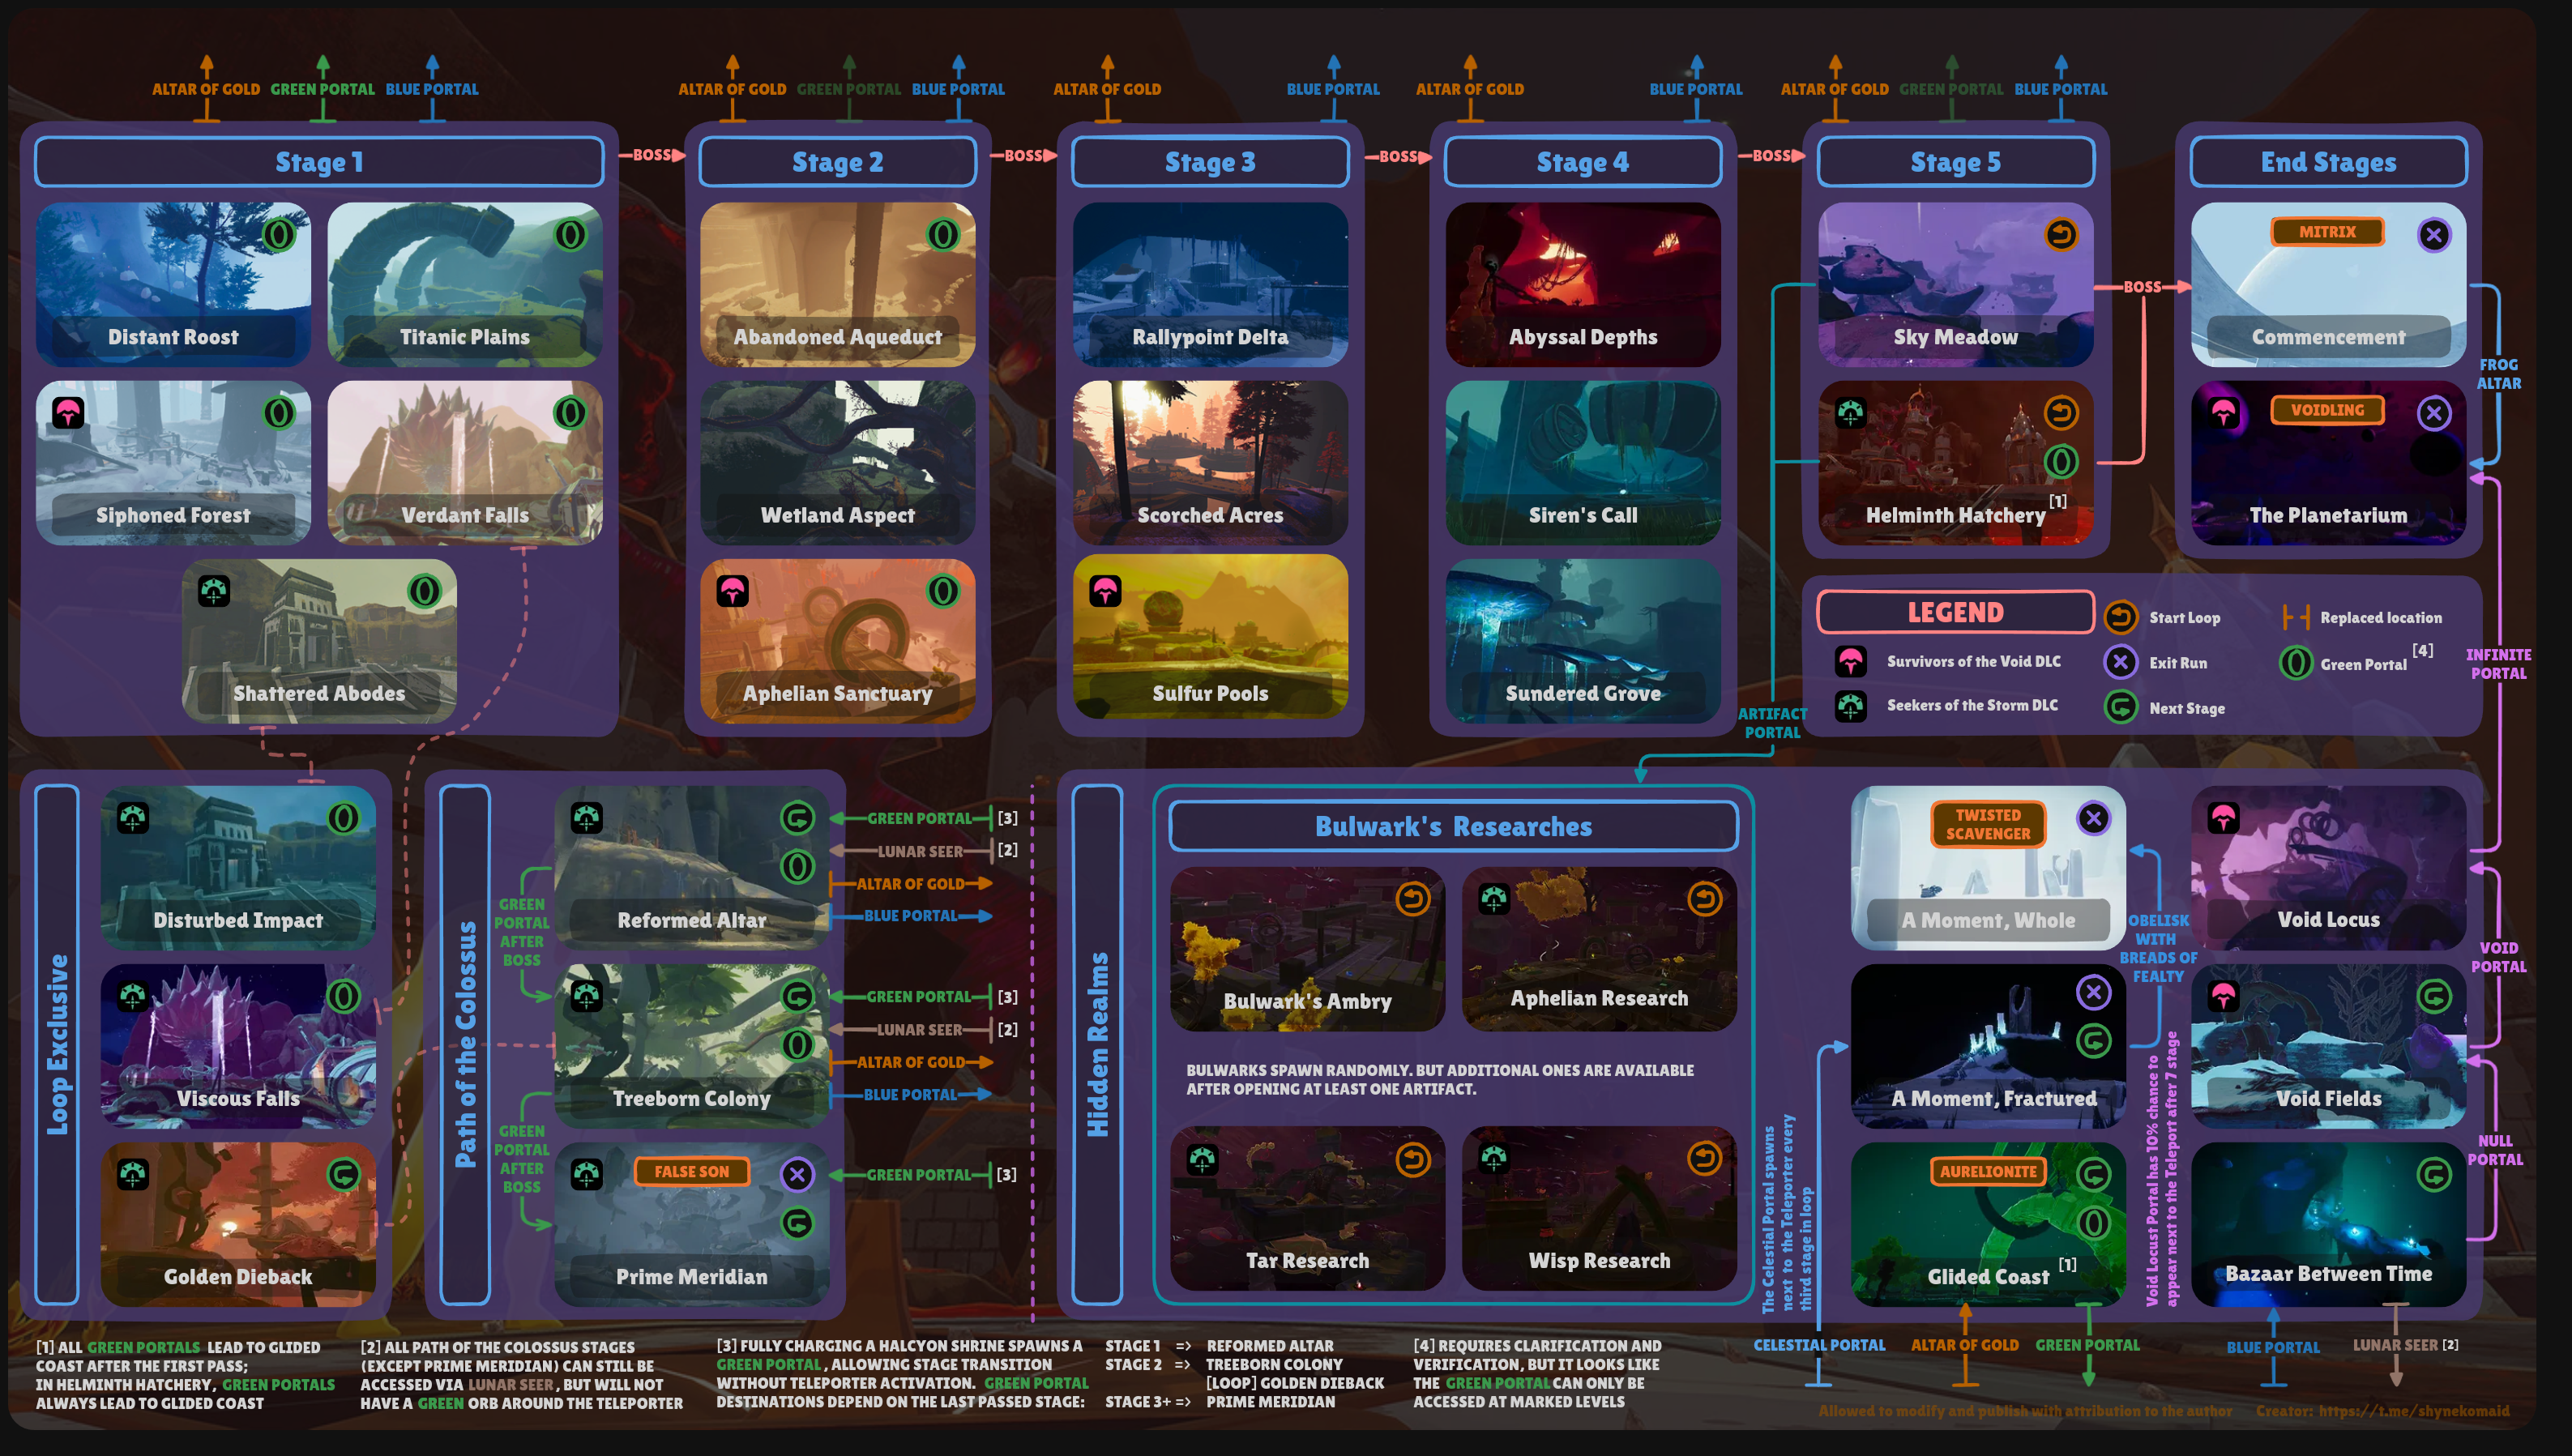Click the Void DLC icon on Aphelian Sanctuary
This screenshot has width=2572, height=1456.
point(732,591)
